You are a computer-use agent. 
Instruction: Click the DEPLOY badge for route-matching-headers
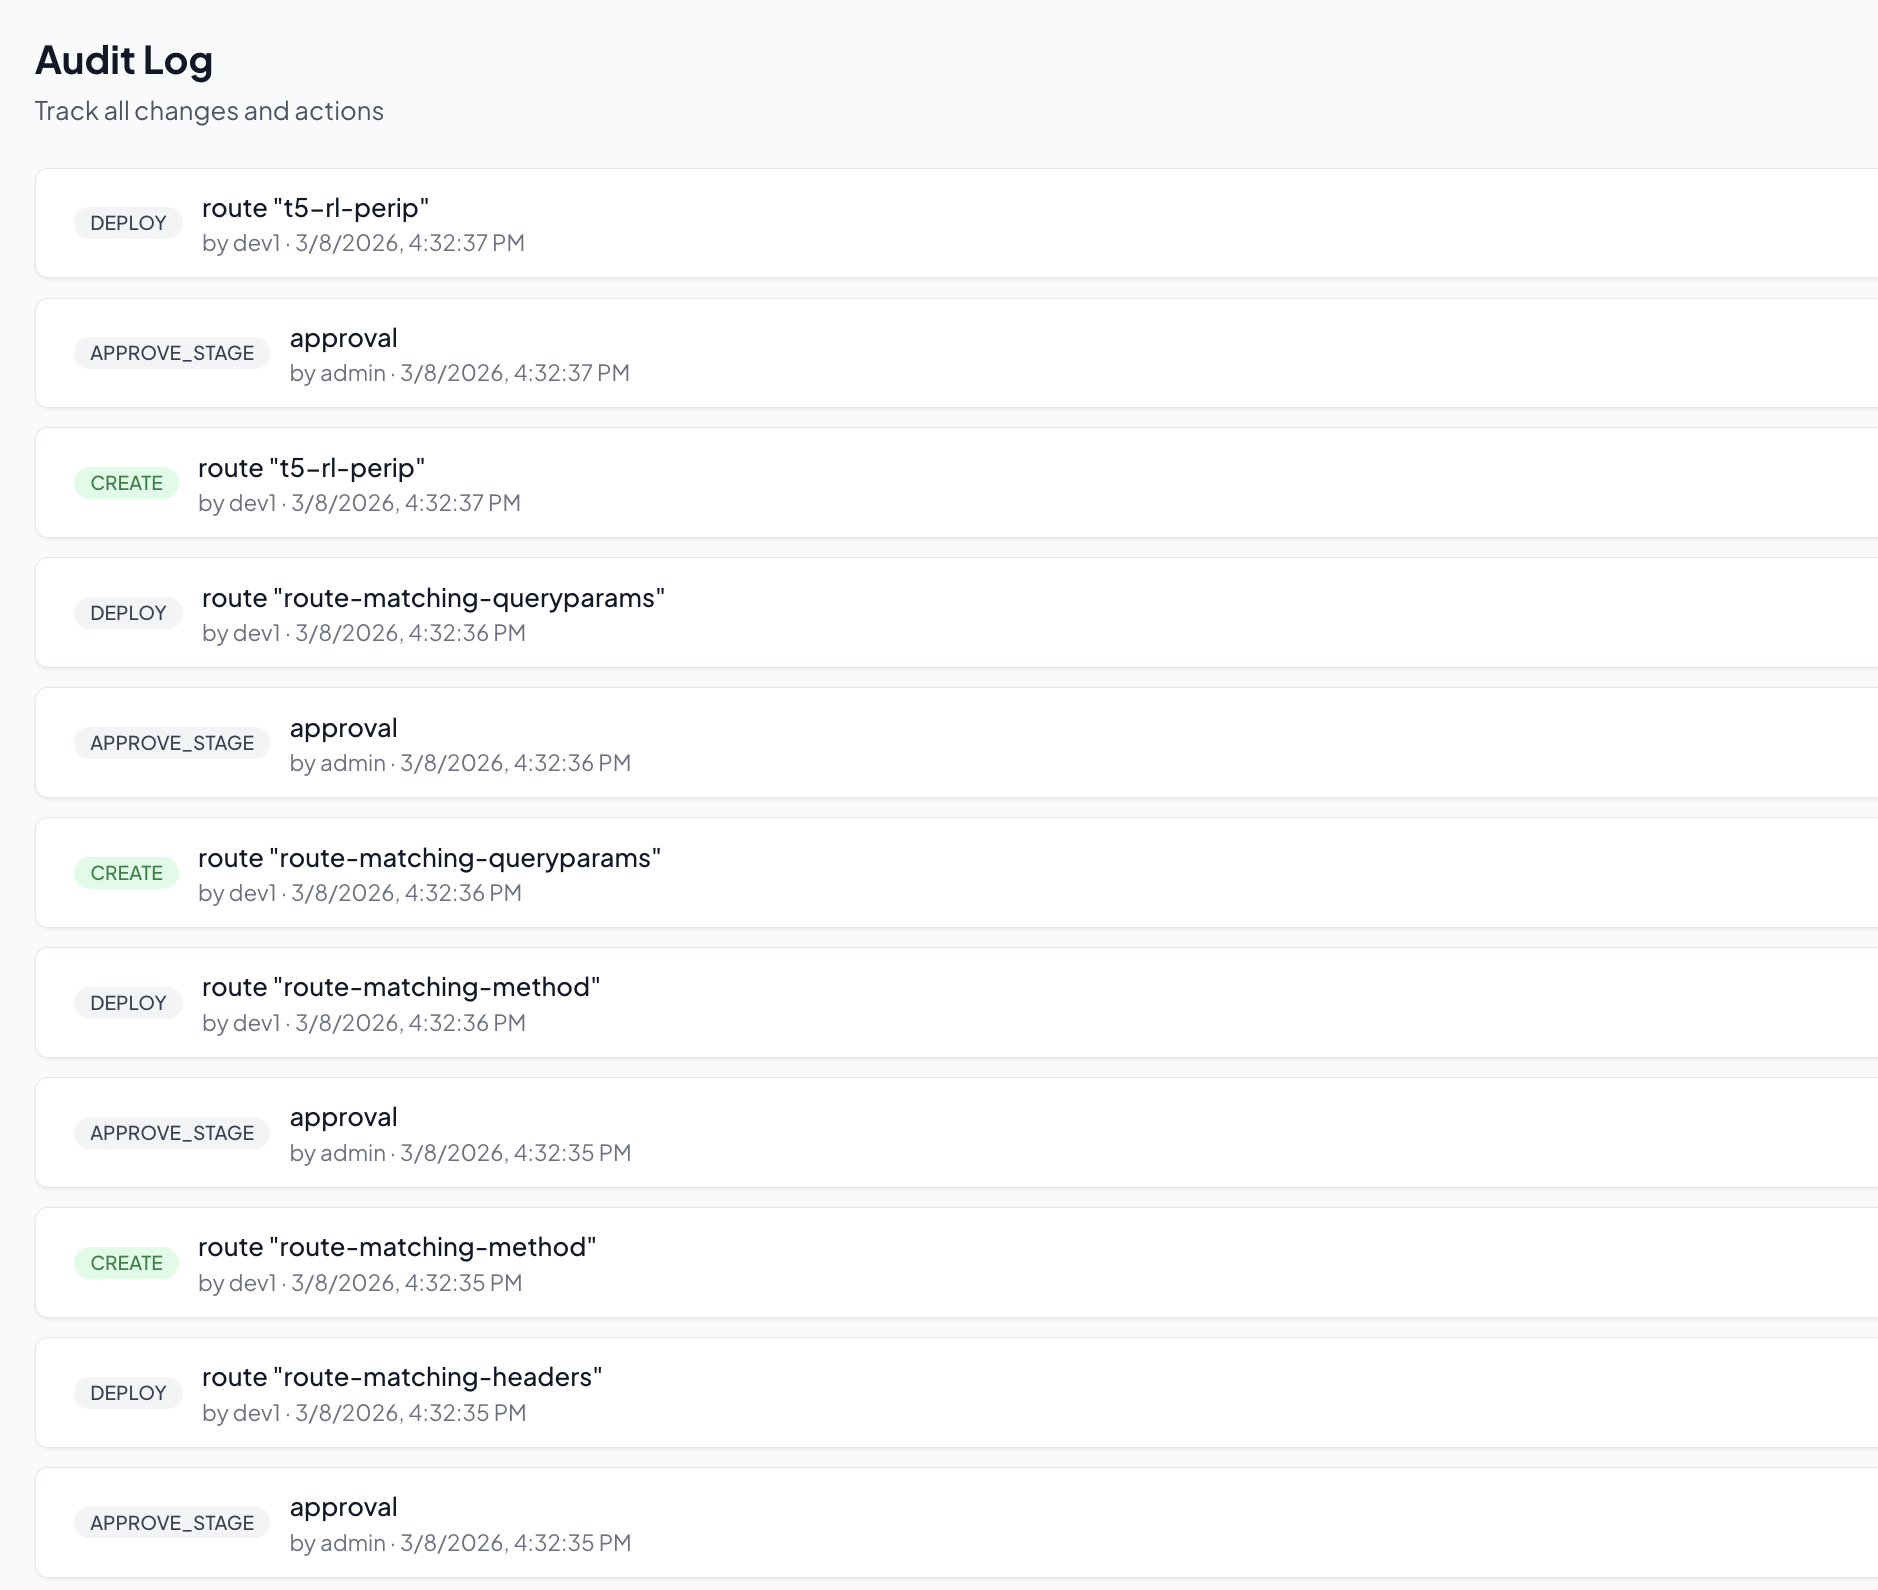click(128, 1393)
